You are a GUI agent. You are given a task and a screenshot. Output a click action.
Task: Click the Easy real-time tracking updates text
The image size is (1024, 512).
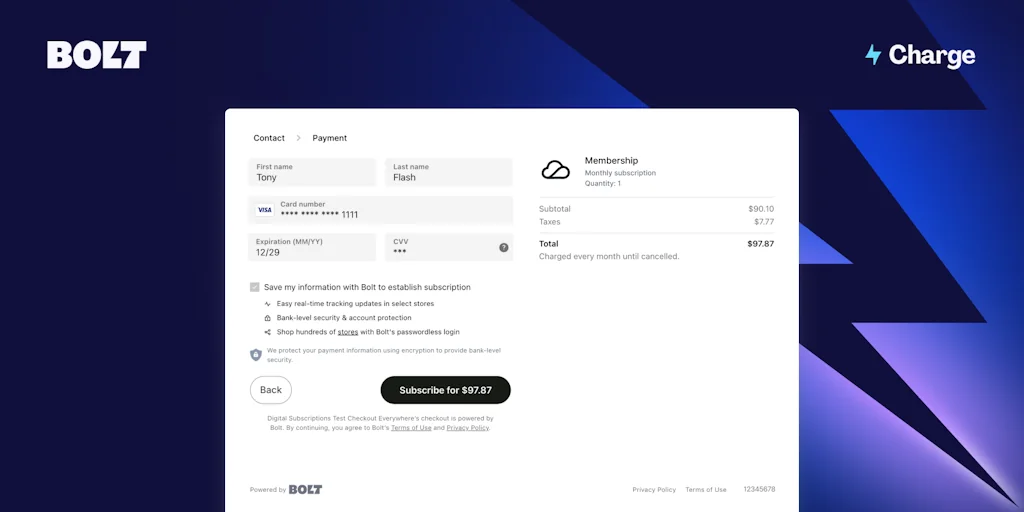(x=355, y=304)
